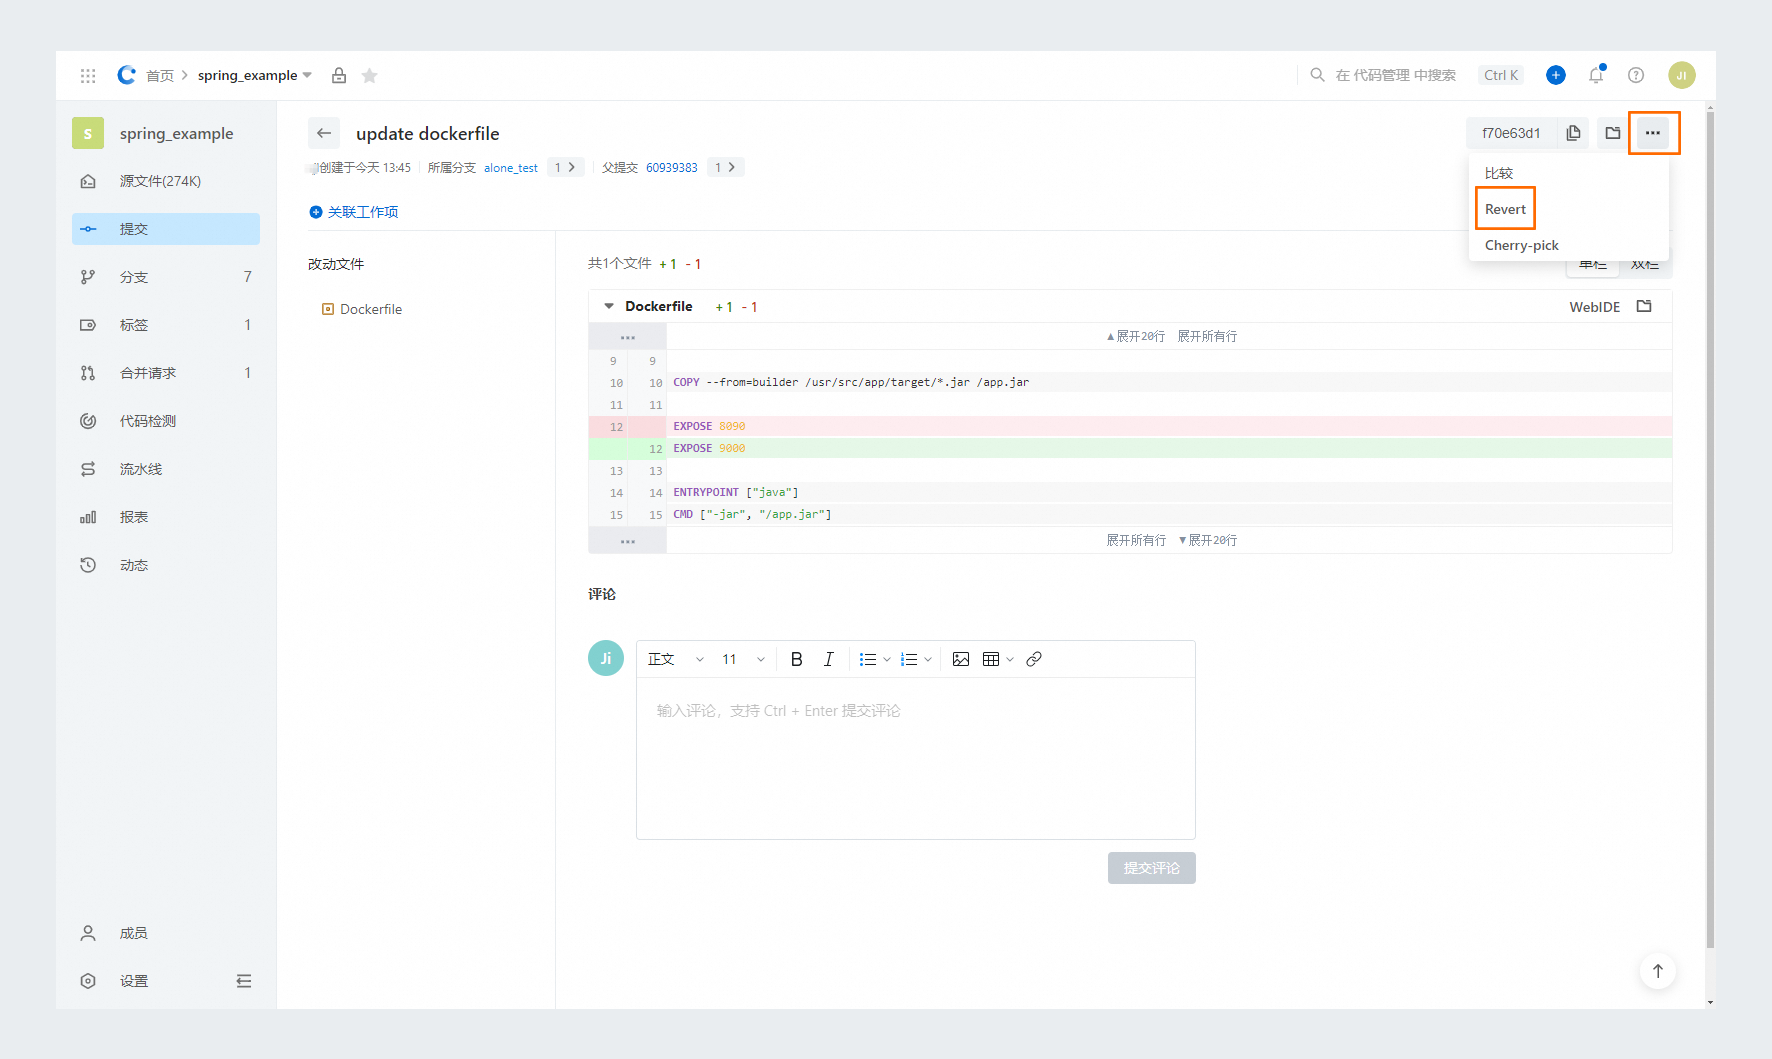Image resolution: width=1772 pixels, height=1059 pixels.
Task: Open parent commit 60939383
Action: click(672, 168)
